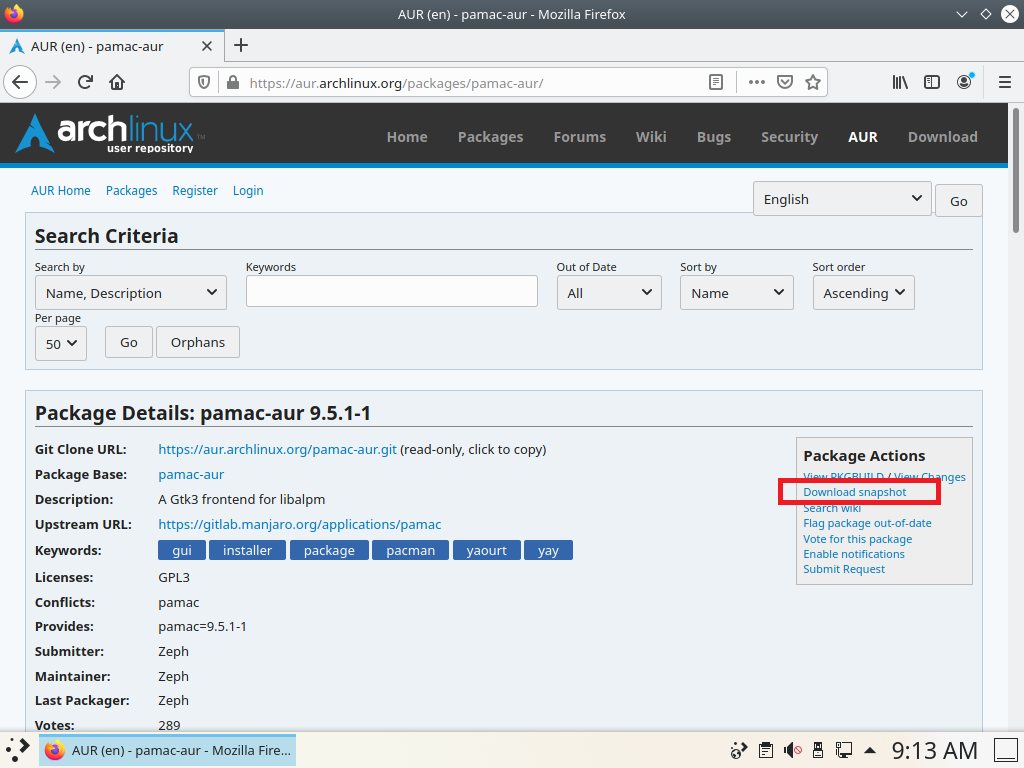Open removable devices tray icon
This screenshot has width=1024, height=768.
tap(818, 750)
